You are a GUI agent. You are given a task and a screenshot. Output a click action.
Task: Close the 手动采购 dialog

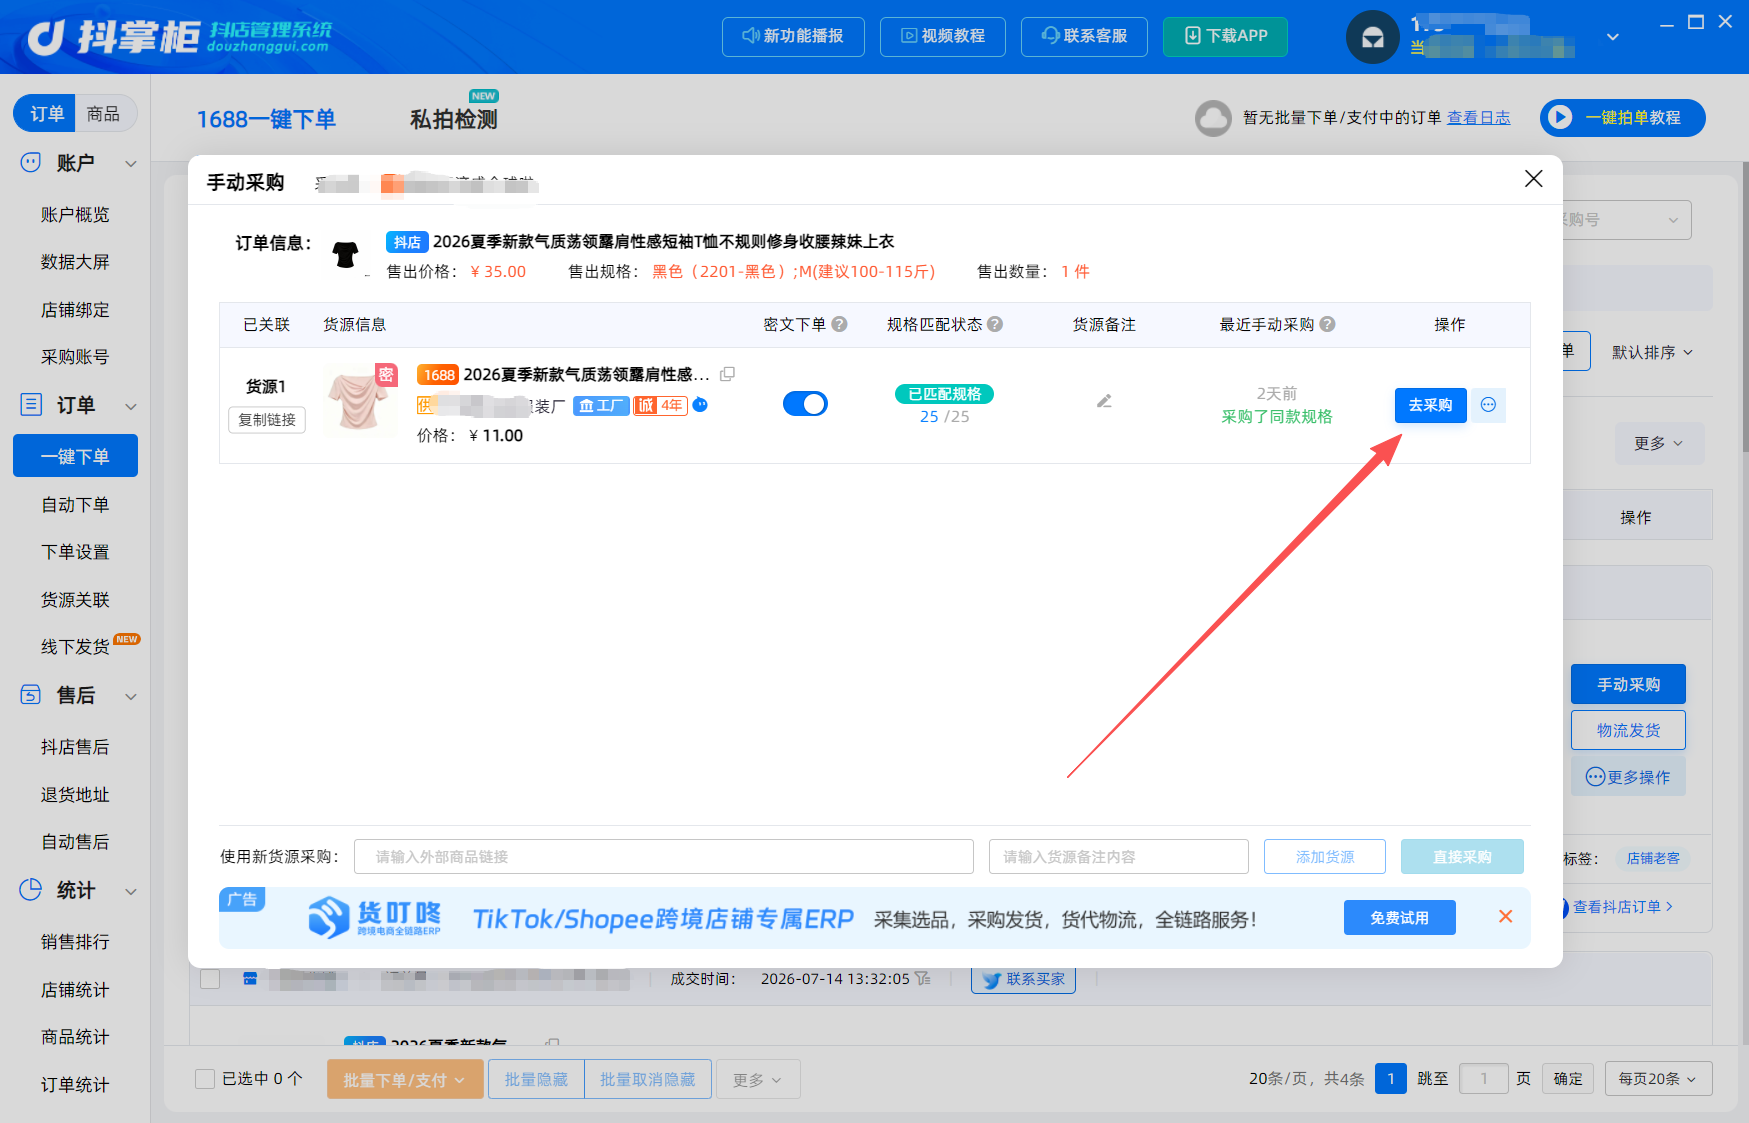(x=1533, y=179)
